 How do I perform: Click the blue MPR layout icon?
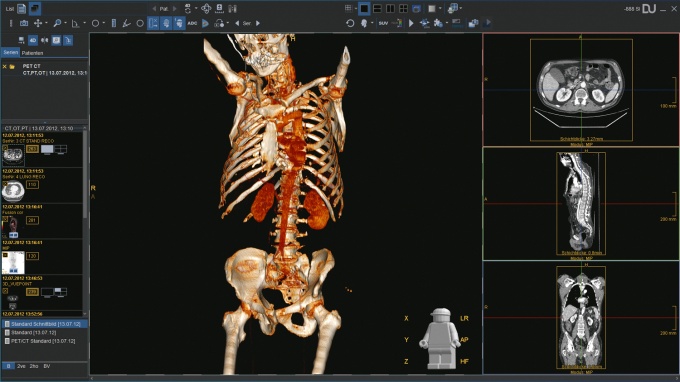[x=416, y=8]
